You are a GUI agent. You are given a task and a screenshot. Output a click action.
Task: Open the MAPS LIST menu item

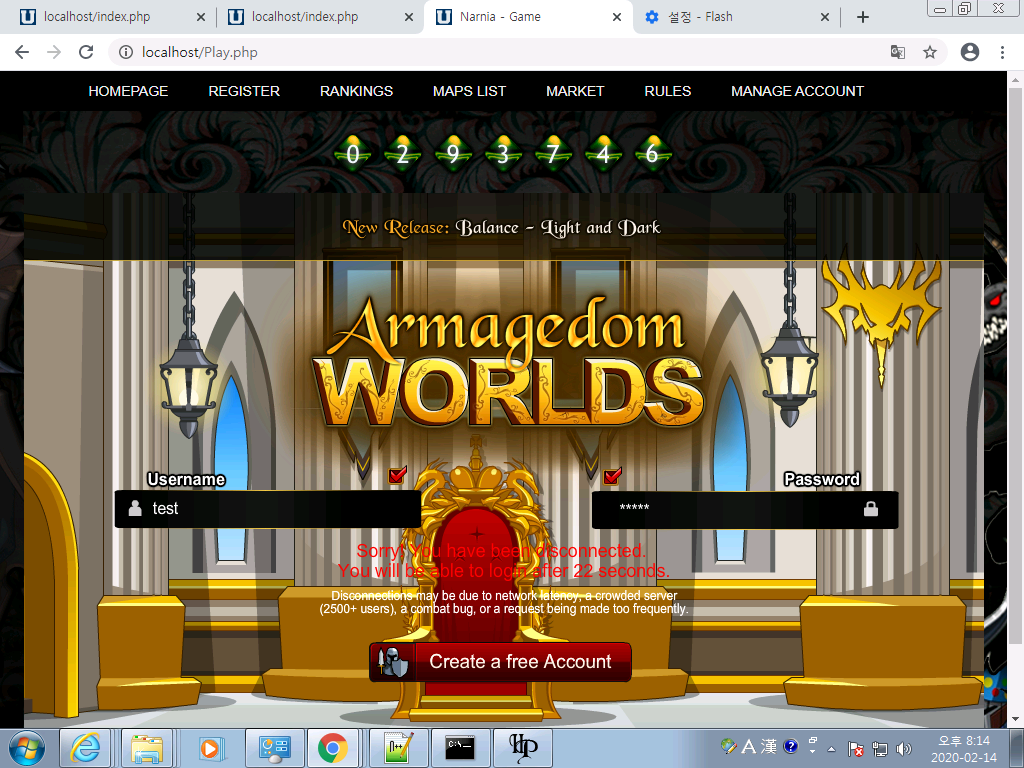(x=469, y=91)
